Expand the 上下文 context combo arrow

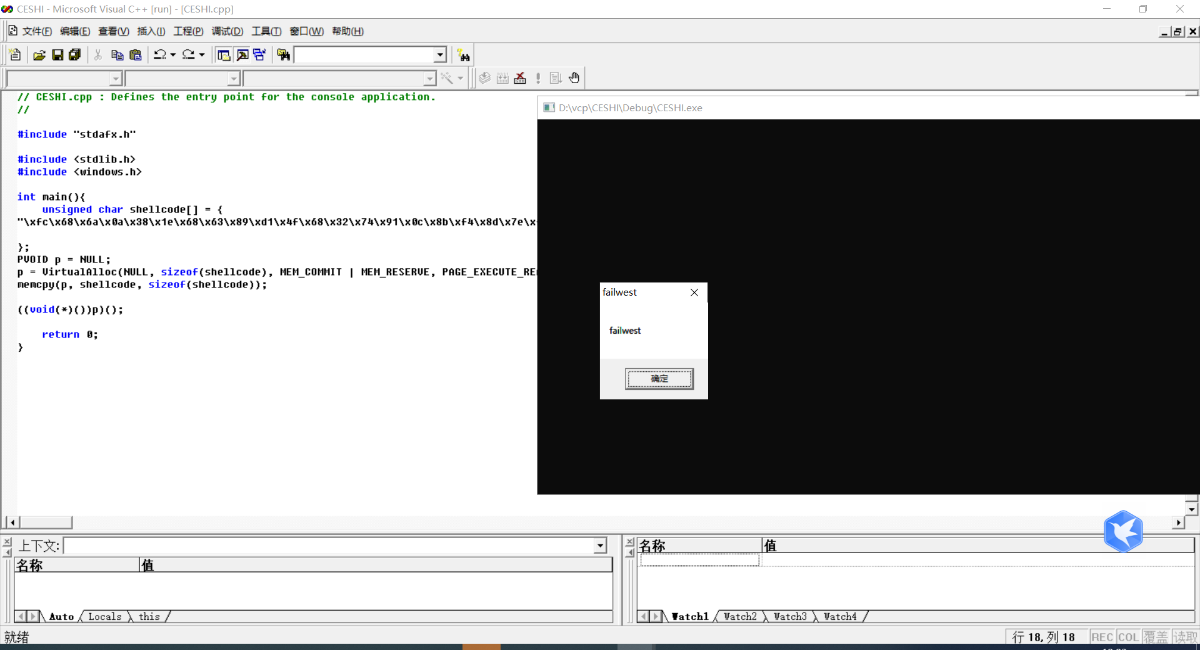pyautogui.click(x=600, y=546)
